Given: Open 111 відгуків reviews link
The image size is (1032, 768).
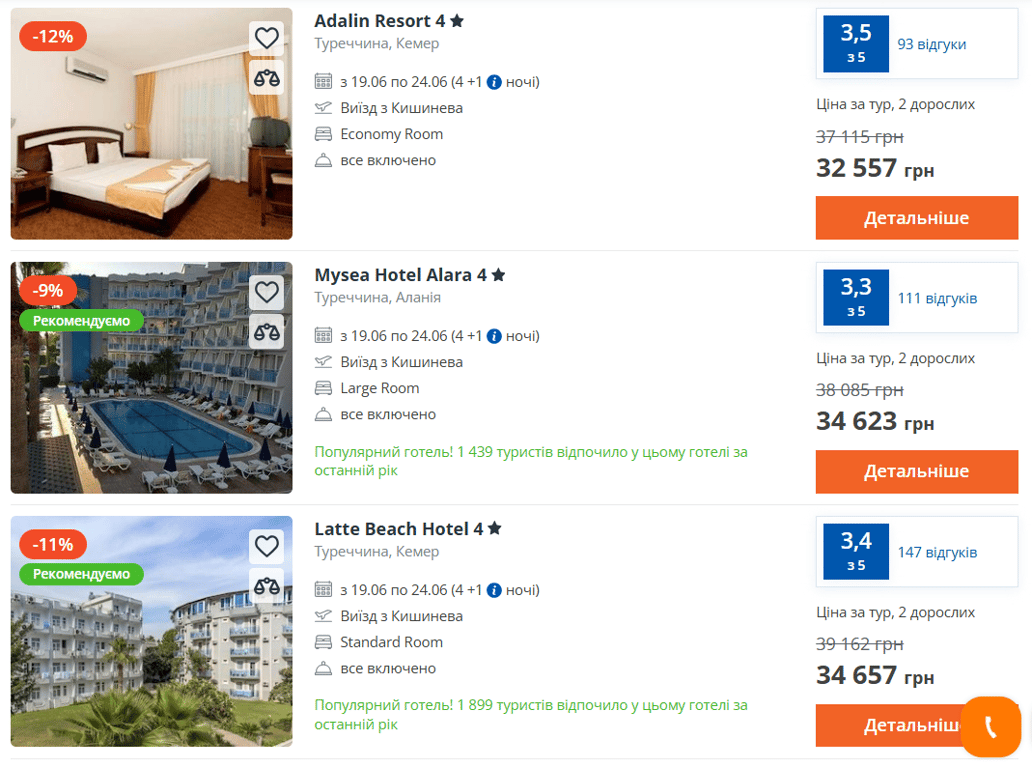Looking at the screenshot, I should tap(937, 298).
